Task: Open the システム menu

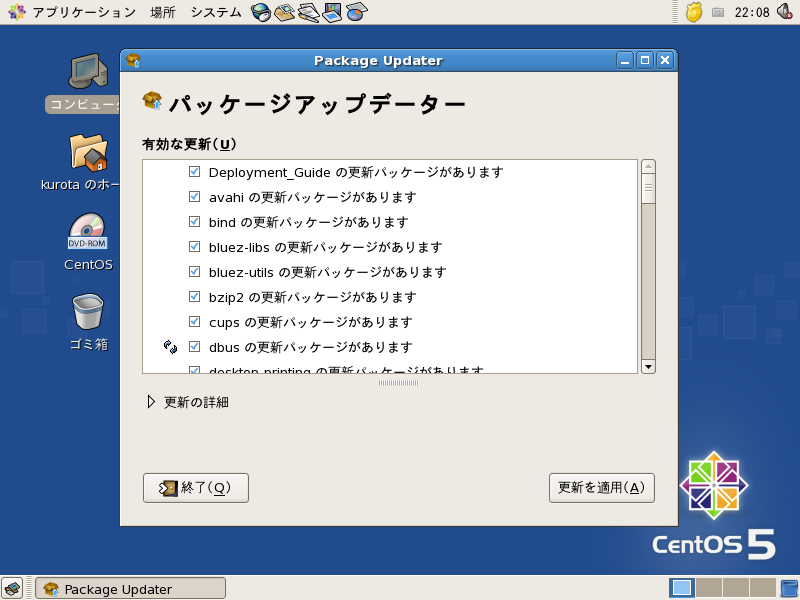Action: coord(216,12)
